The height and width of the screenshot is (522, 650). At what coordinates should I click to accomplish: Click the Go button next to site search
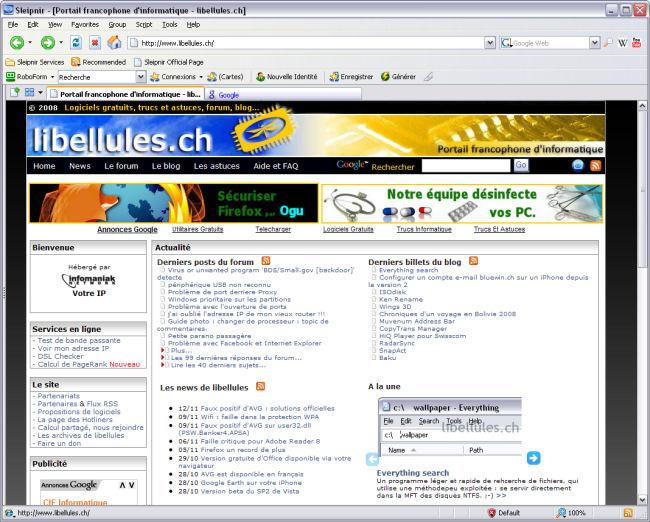[521, 165]
